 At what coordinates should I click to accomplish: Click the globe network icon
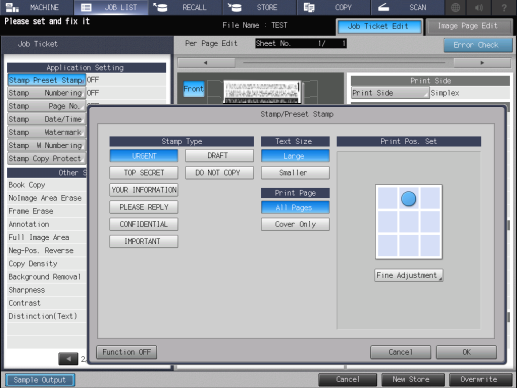pos(455,7)
